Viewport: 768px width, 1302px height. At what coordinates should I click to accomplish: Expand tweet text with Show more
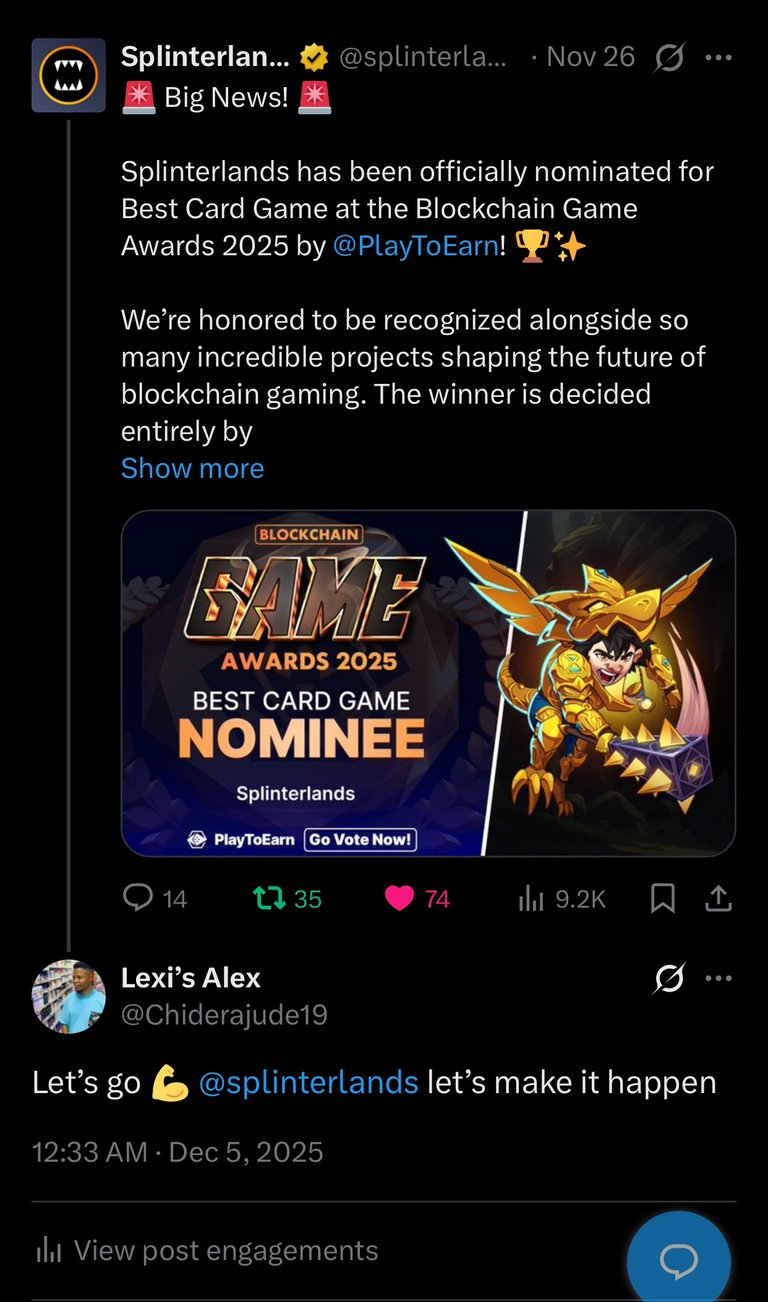click(x=192, y=468)
